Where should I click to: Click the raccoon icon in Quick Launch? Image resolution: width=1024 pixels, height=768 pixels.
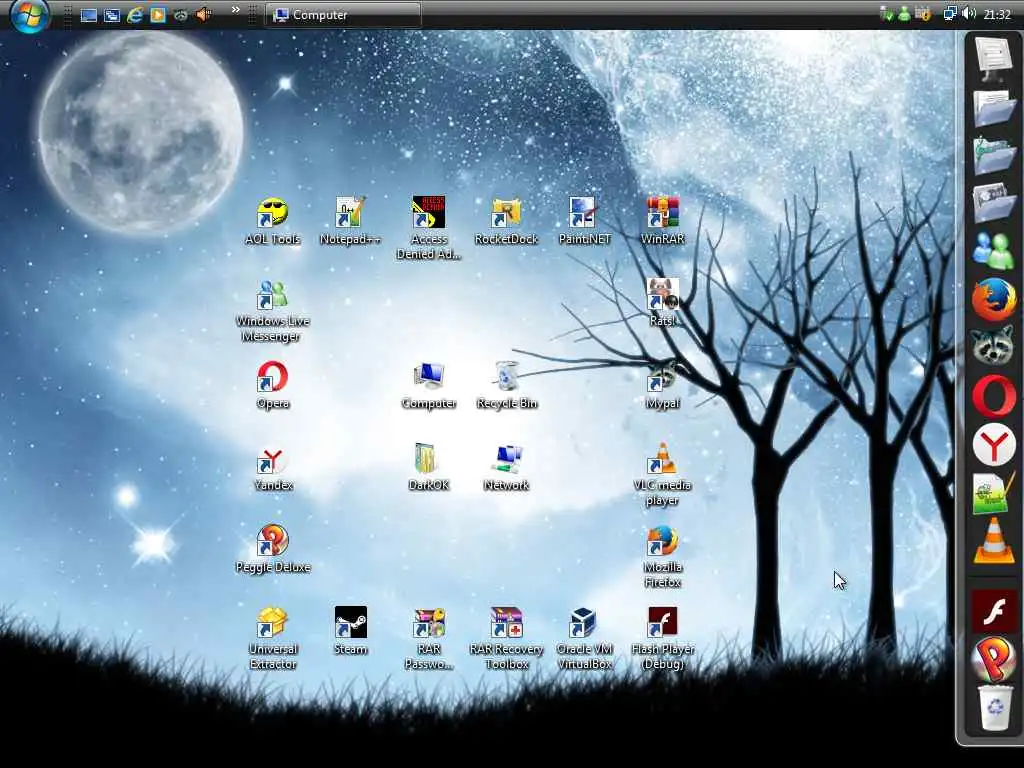180,14
